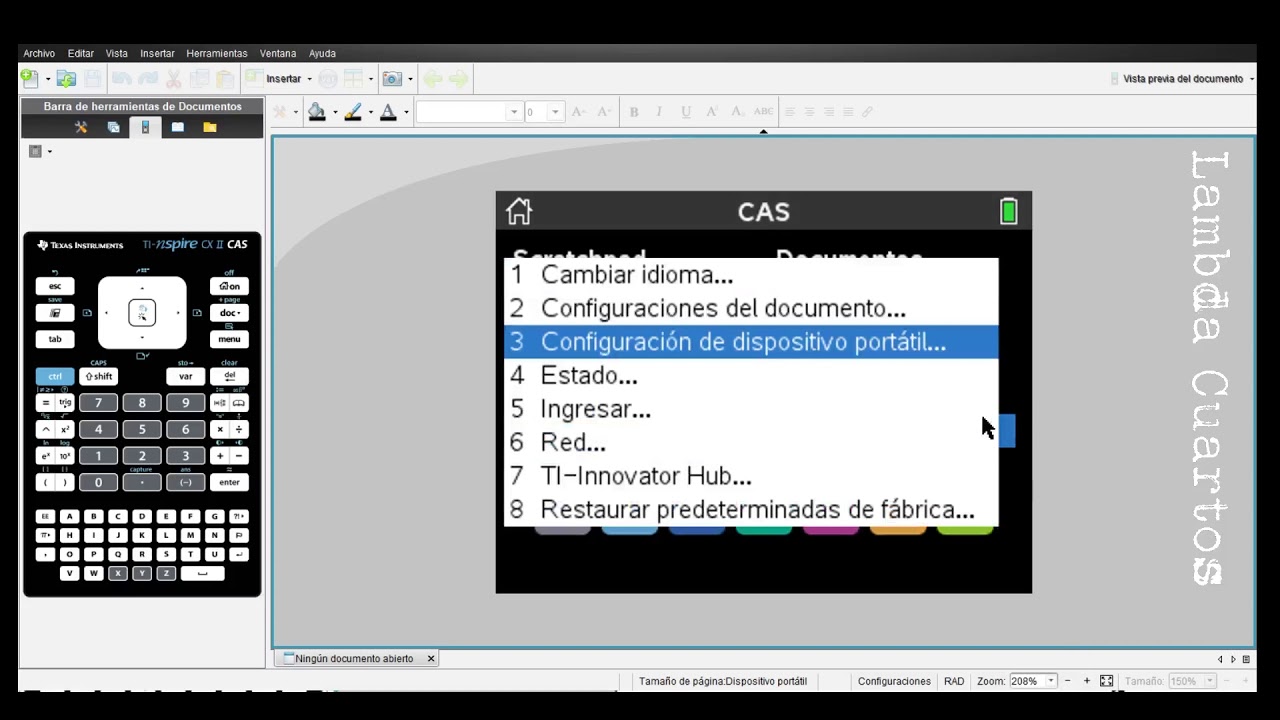Open the Vista menu
Image resolution: width=1280 pixels, height=720 pixels.
pos(117,53)
